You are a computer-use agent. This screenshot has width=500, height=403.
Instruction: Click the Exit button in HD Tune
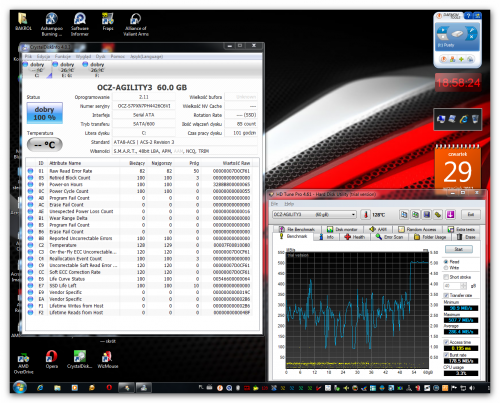click(x=471, y=214)
